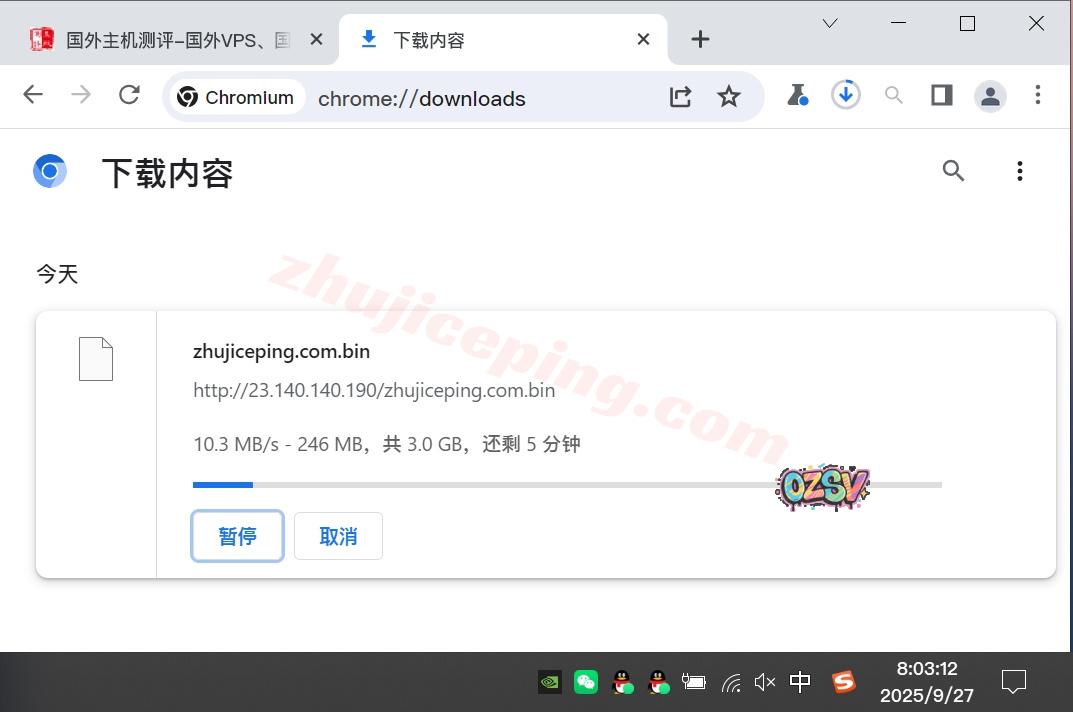1073x712 pixels.
Task: Click the zhujiceping.com.bin download URL link
Action: (374, 390)
